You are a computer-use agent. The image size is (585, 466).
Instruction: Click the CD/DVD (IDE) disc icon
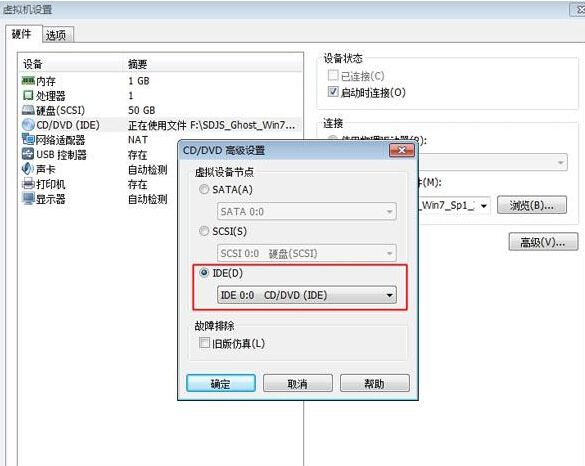point(28,125)
